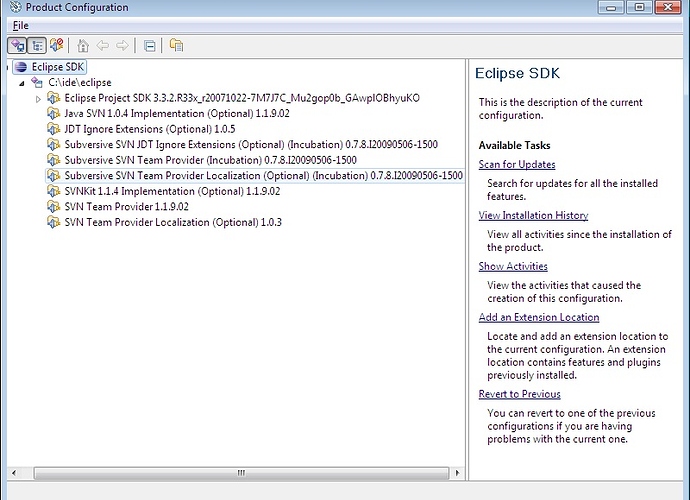The image size is (690, 500).
Task: Click SVN Team Provider Localization 1.0.3 icon
Action: (x=54, y=222)
